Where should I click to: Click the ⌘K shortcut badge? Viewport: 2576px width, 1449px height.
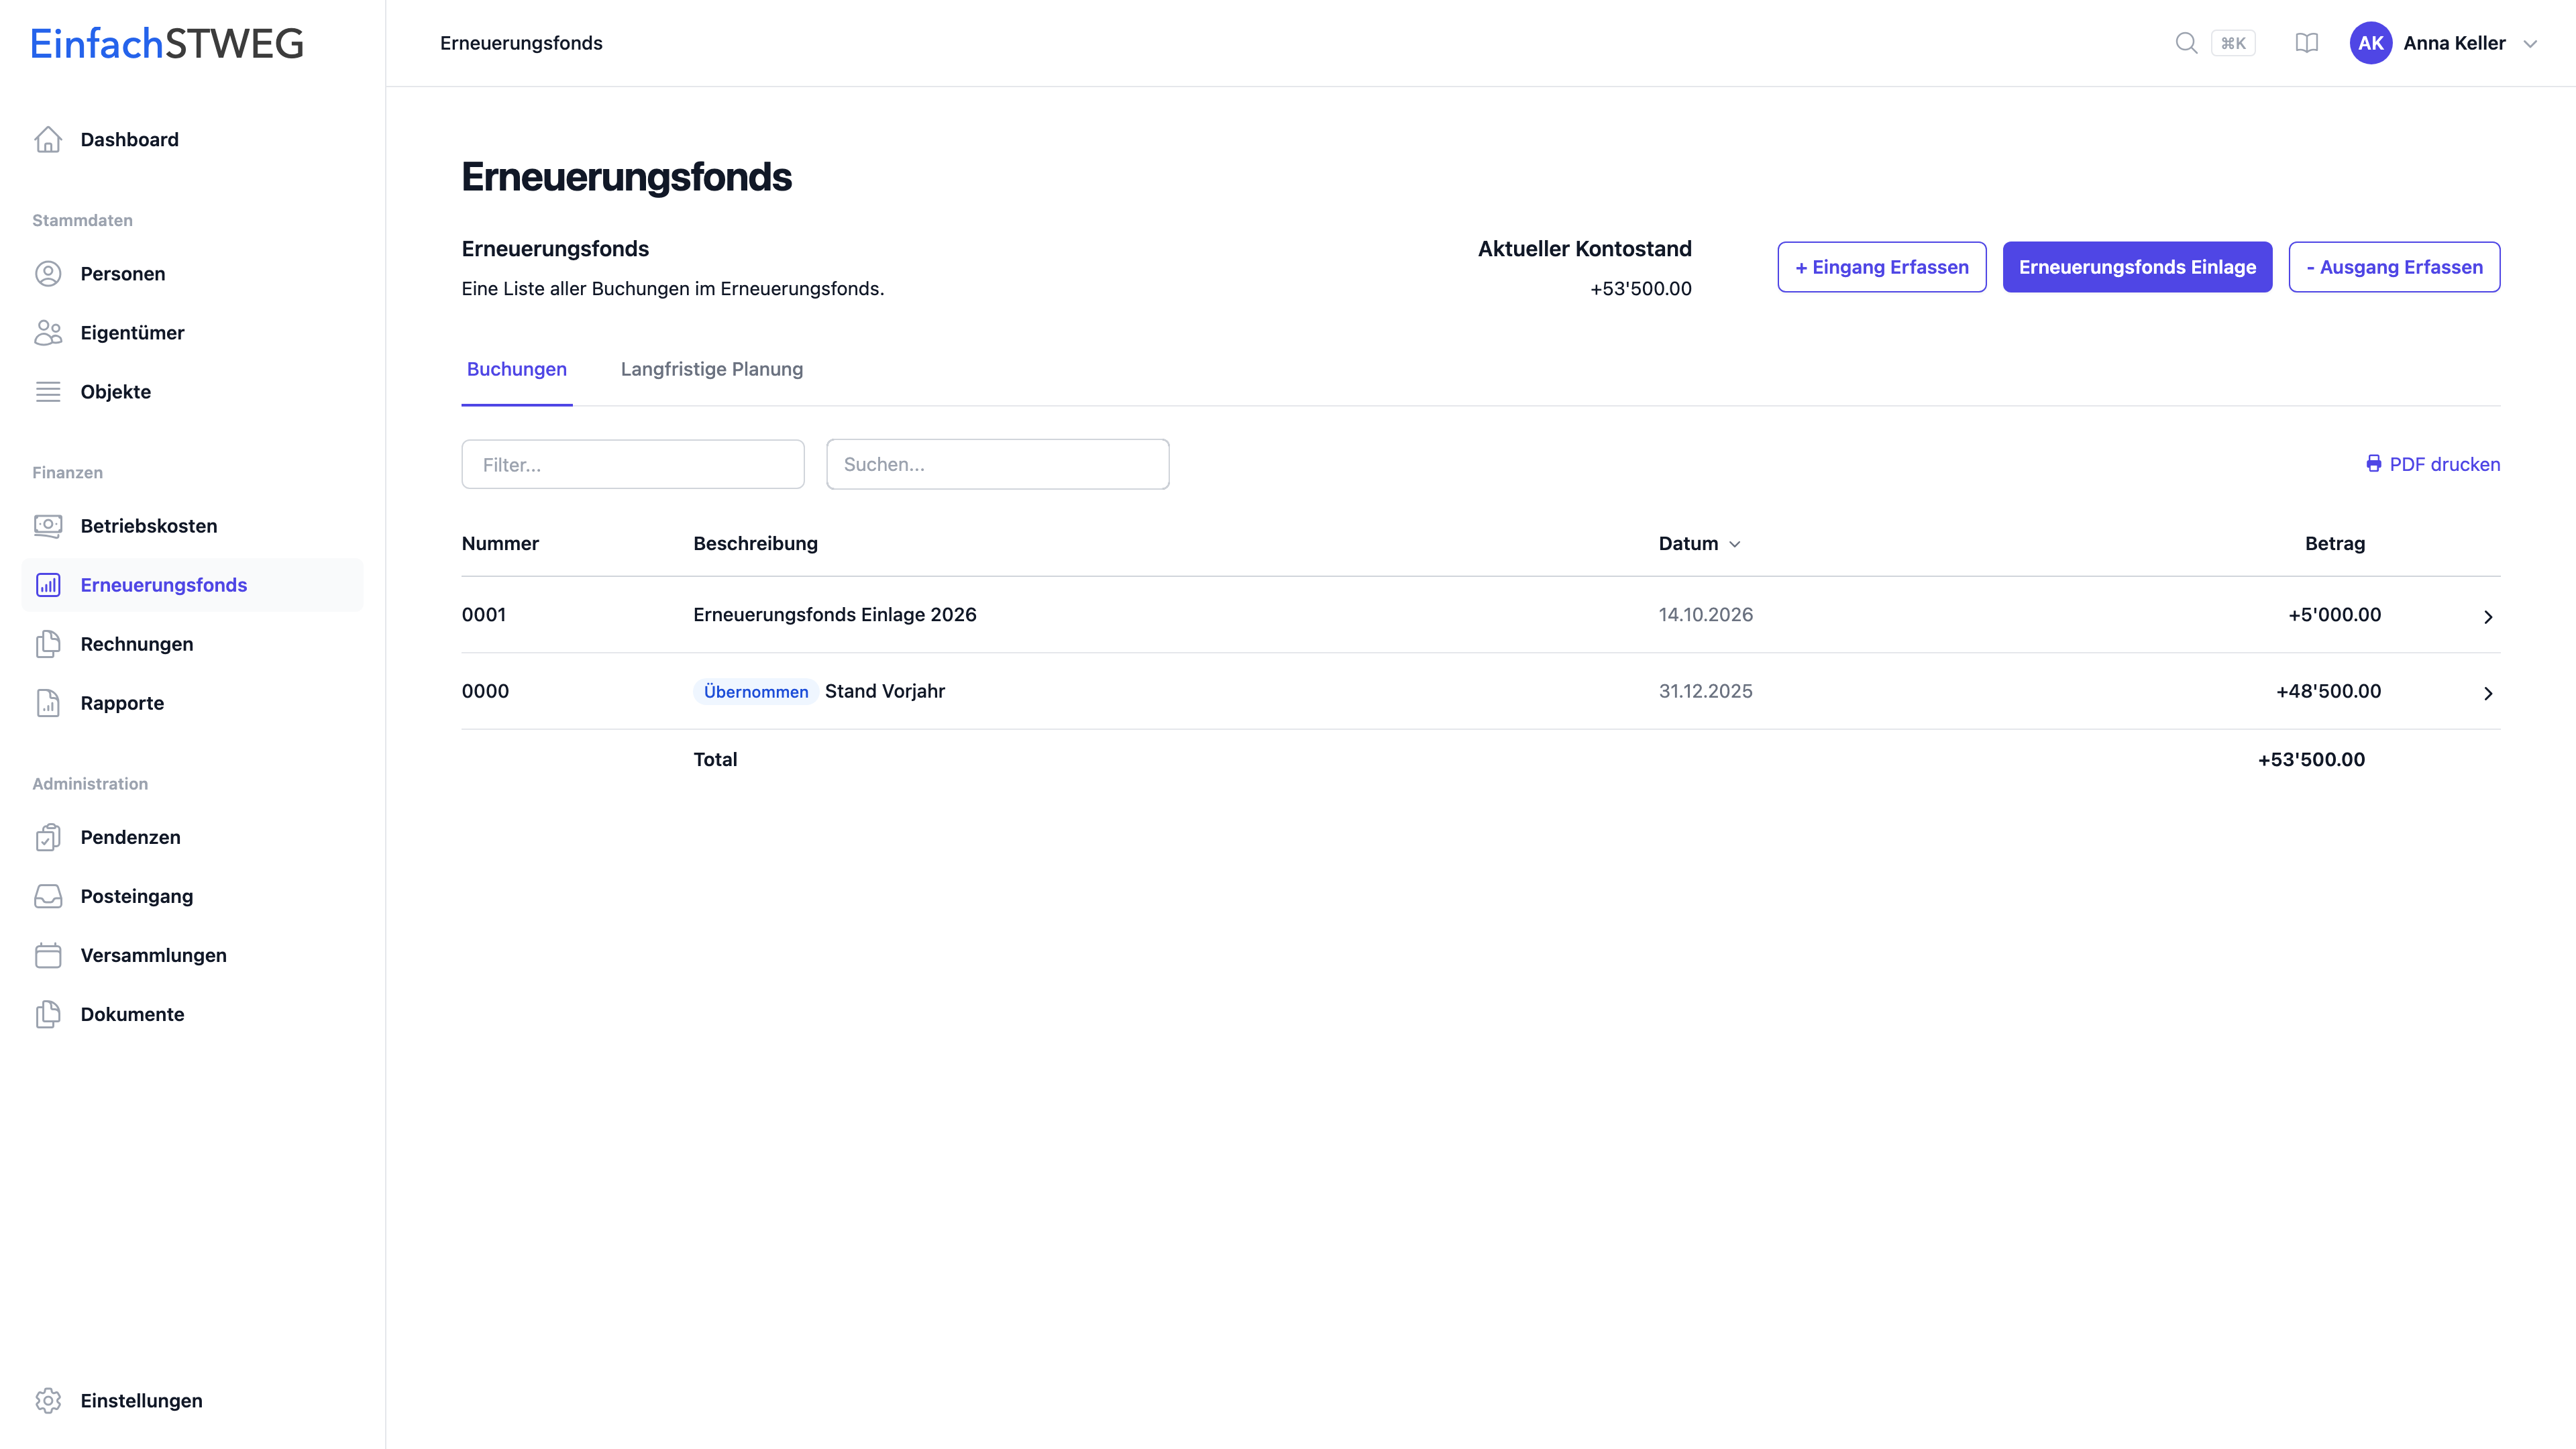(2233, 43)
